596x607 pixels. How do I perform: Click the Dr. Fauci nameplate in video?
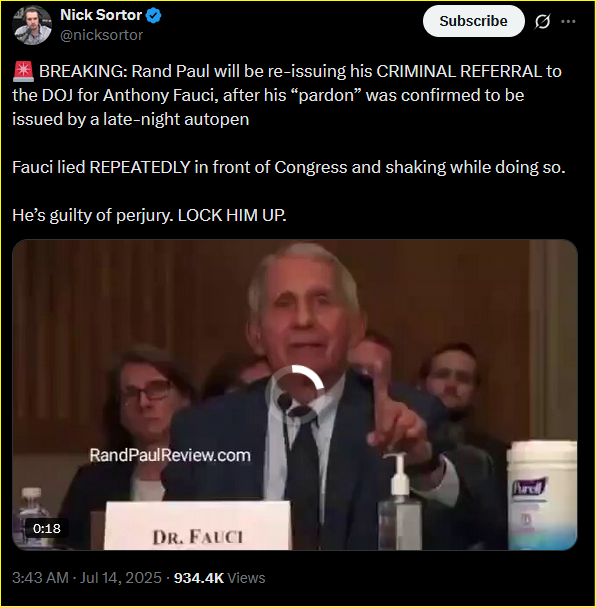tap(197, 526)
